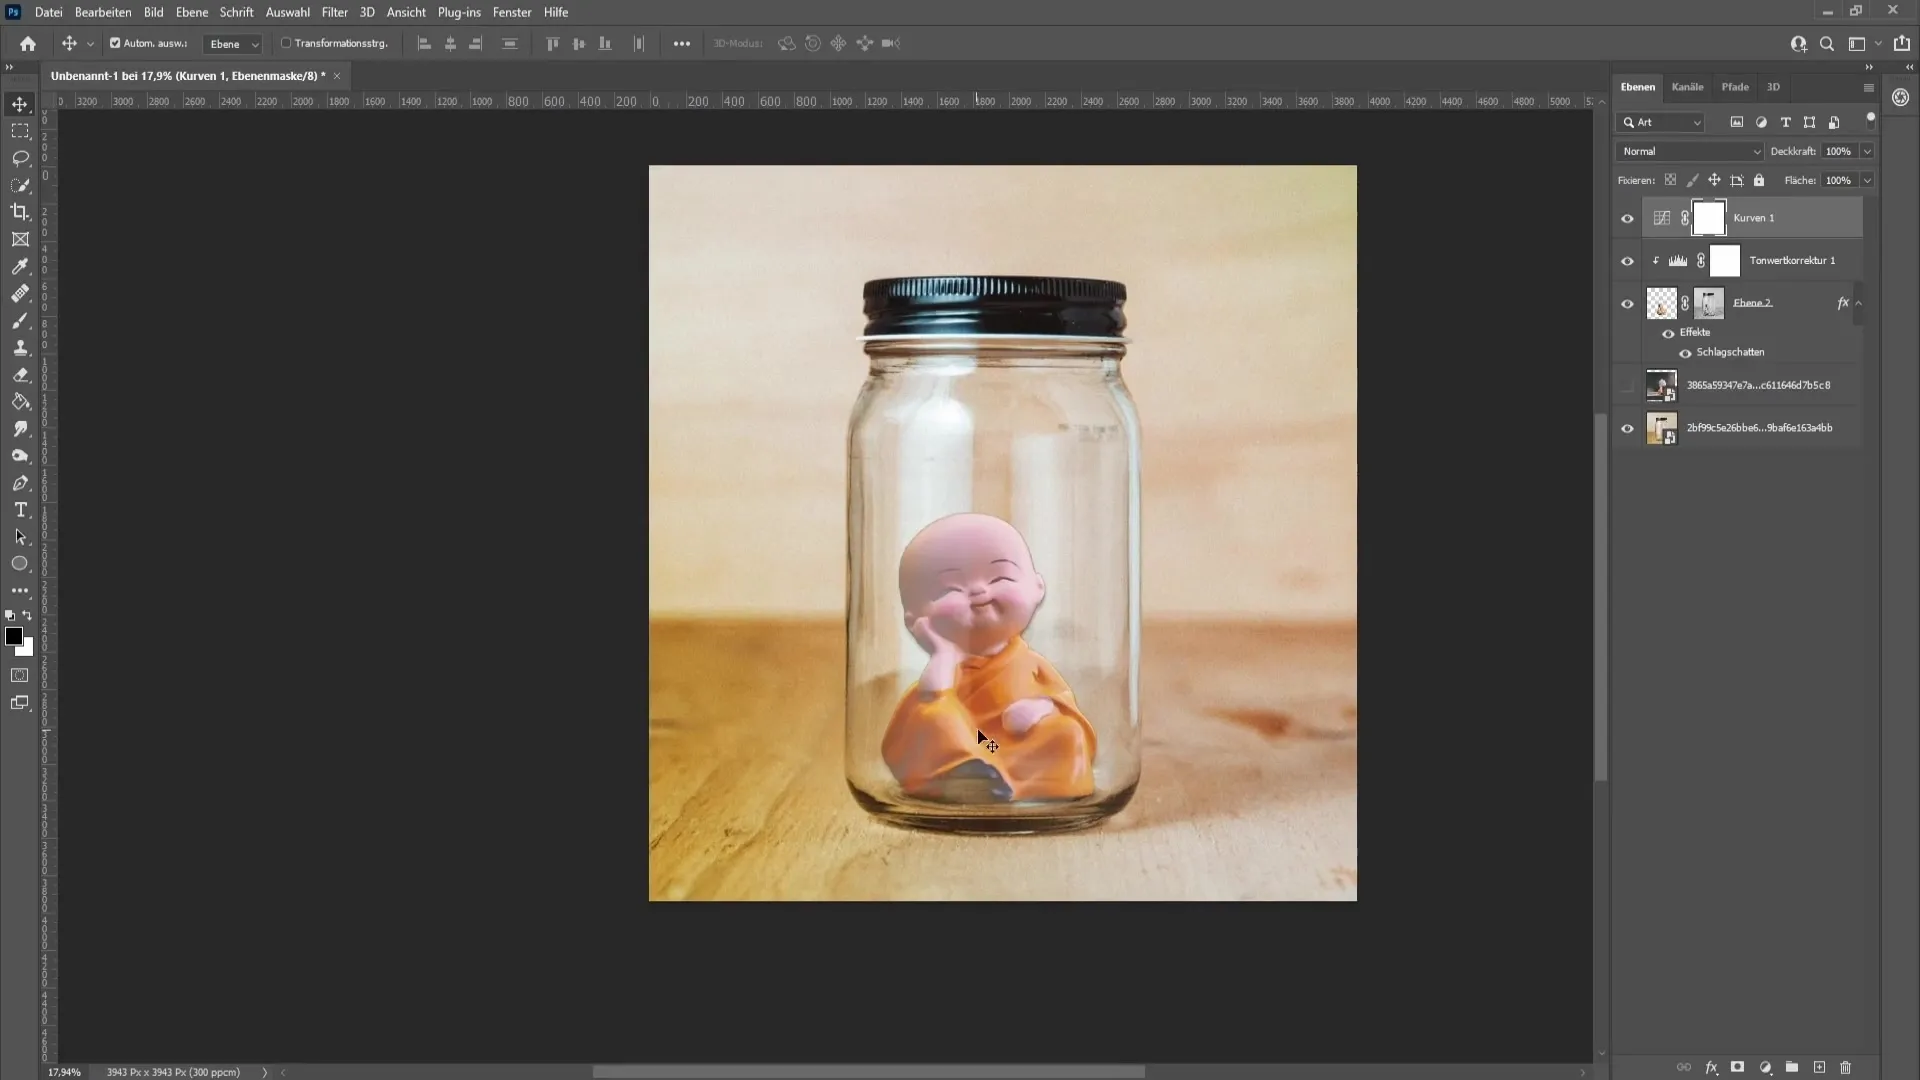This screenshot has width=1920, height=1080.
Task: Click the foreground color swatch
Action: [x=15, y=638]
